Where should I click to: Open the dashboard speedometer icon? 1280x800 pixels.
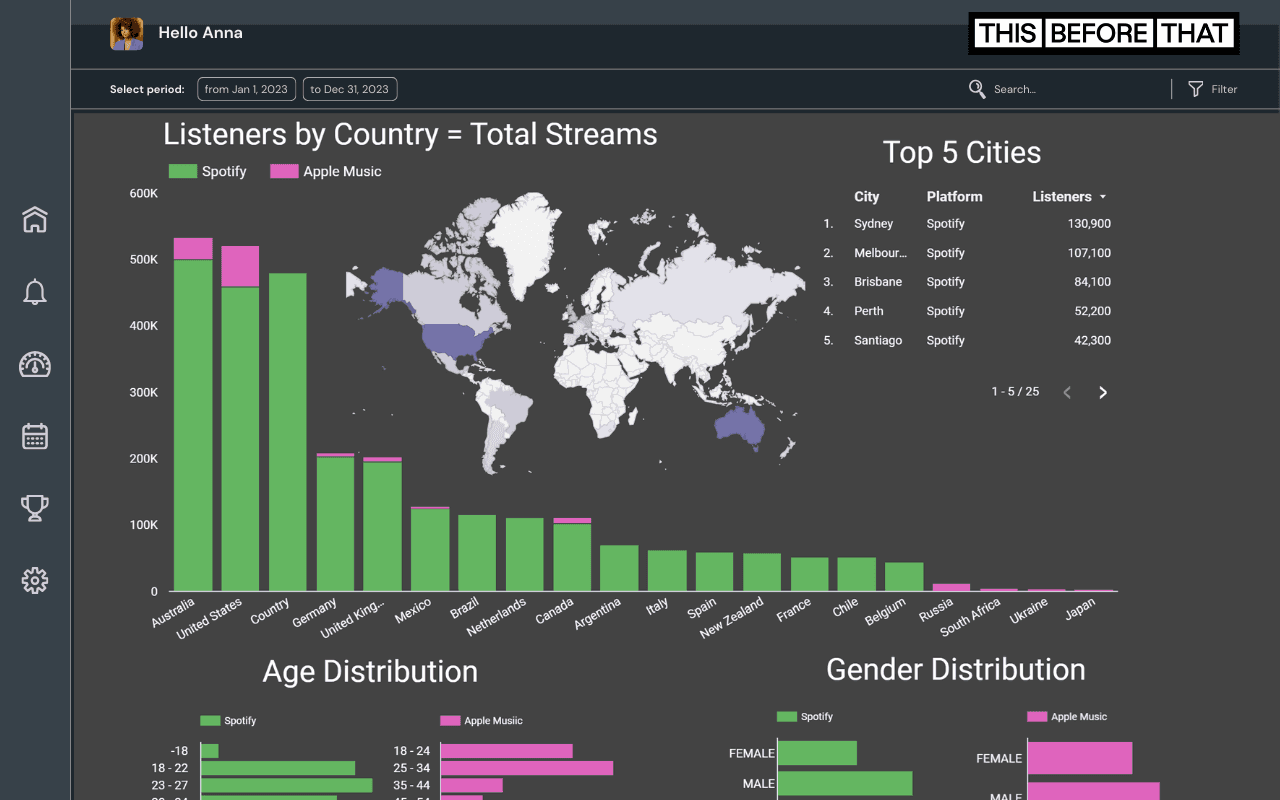point(35,364)
